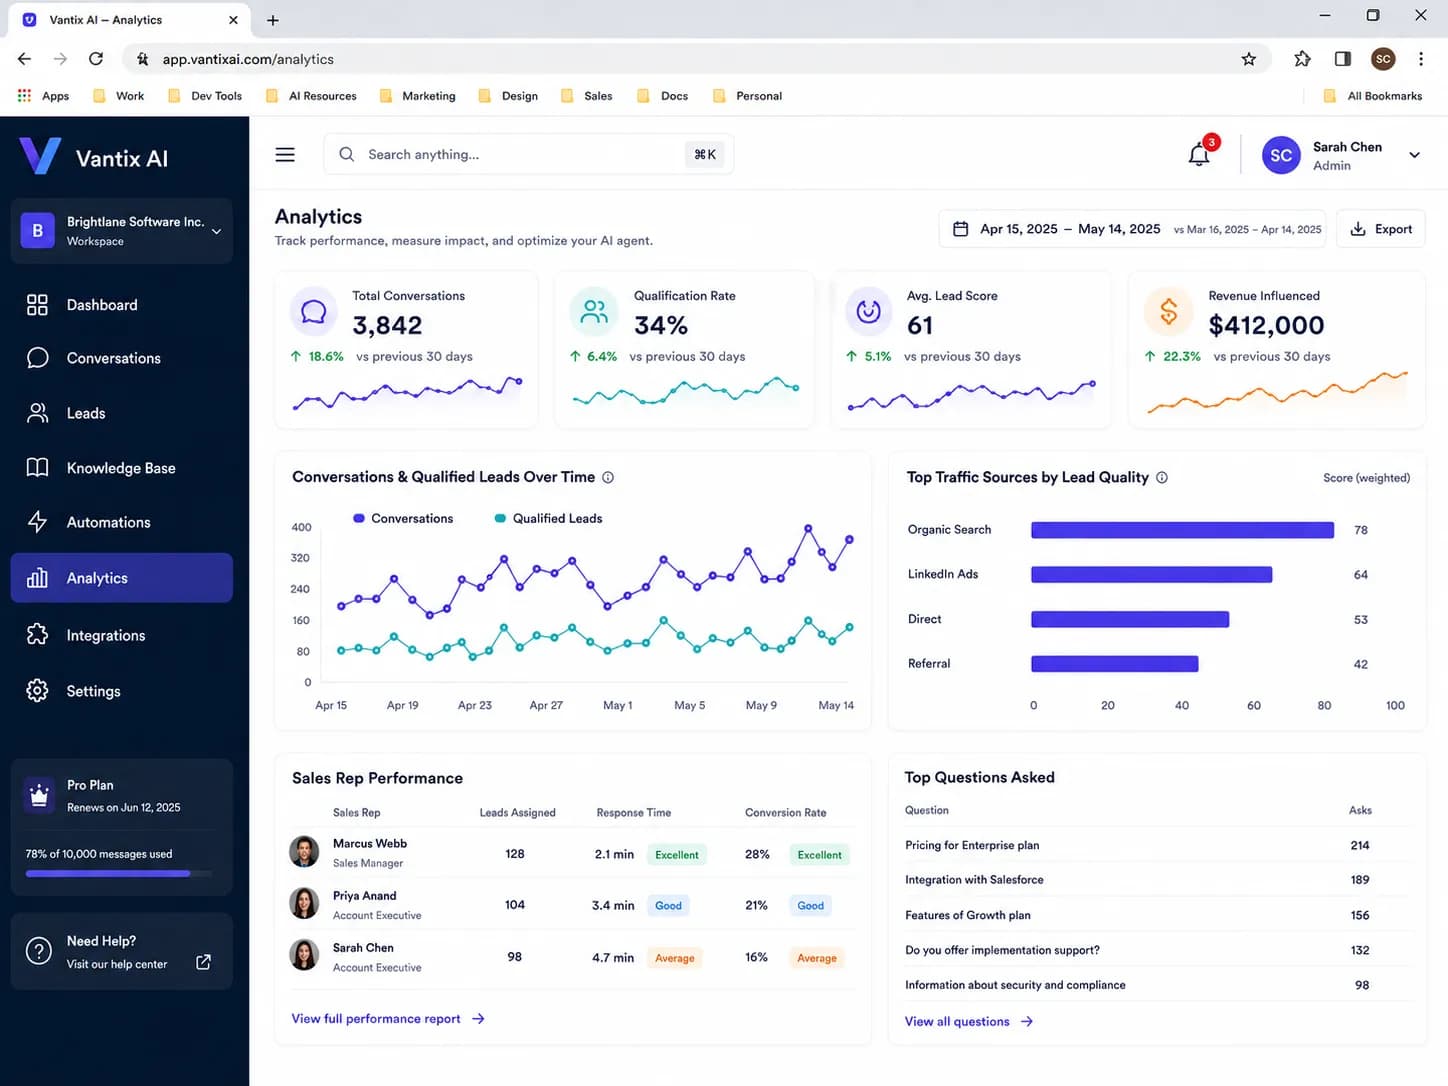Viewport: 1448px width, 1086px height.
Task: Toggle Qualified Leads series in chart legend
Action: (549, 518)
